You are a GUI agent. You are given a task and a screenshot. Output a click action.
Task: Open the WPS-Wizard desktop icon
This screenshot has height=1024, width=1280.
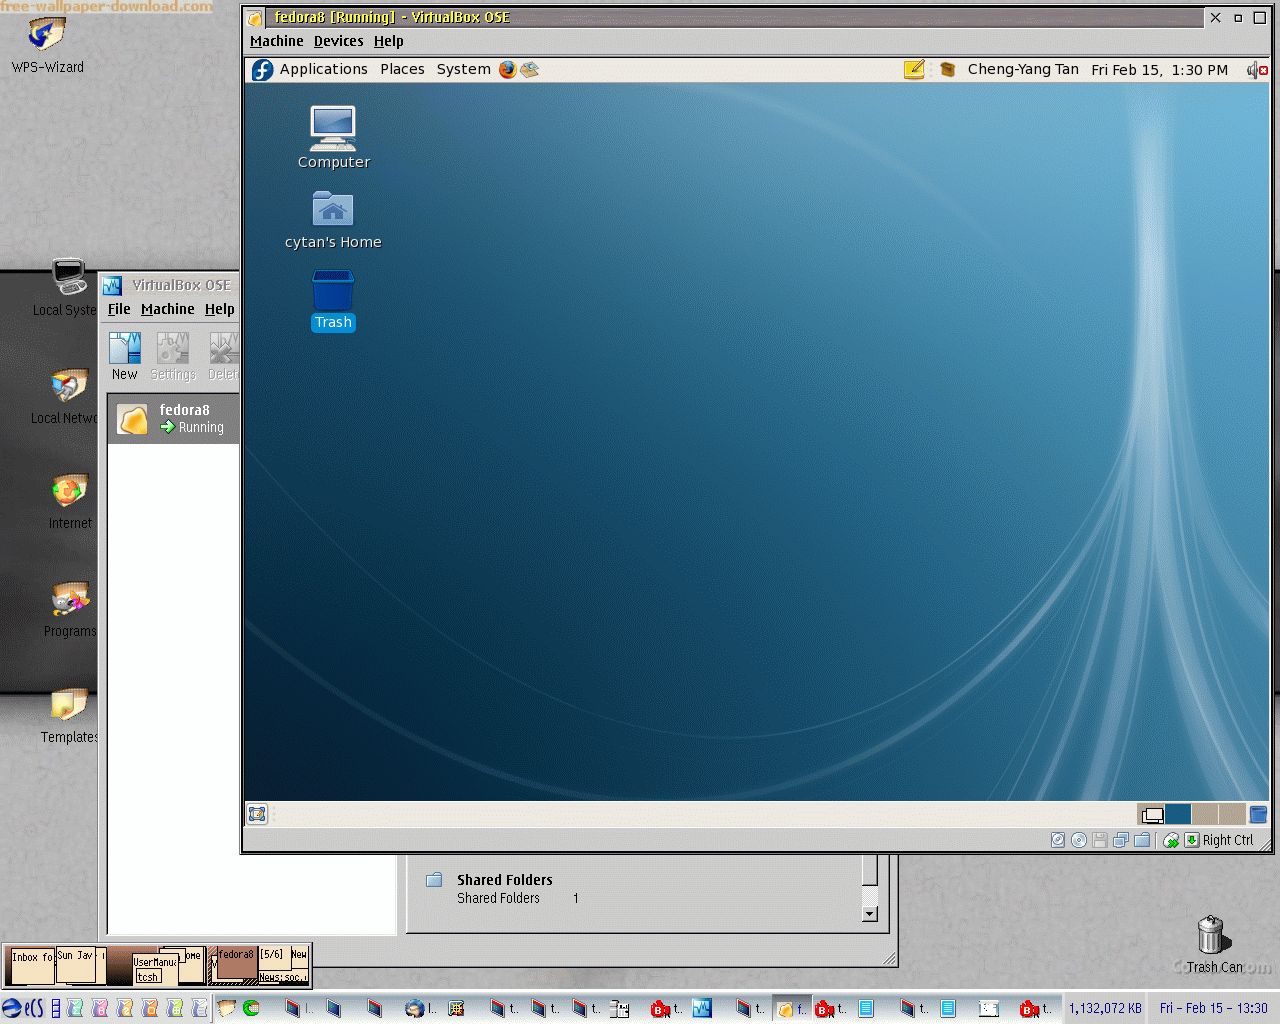tap(47, 45)
